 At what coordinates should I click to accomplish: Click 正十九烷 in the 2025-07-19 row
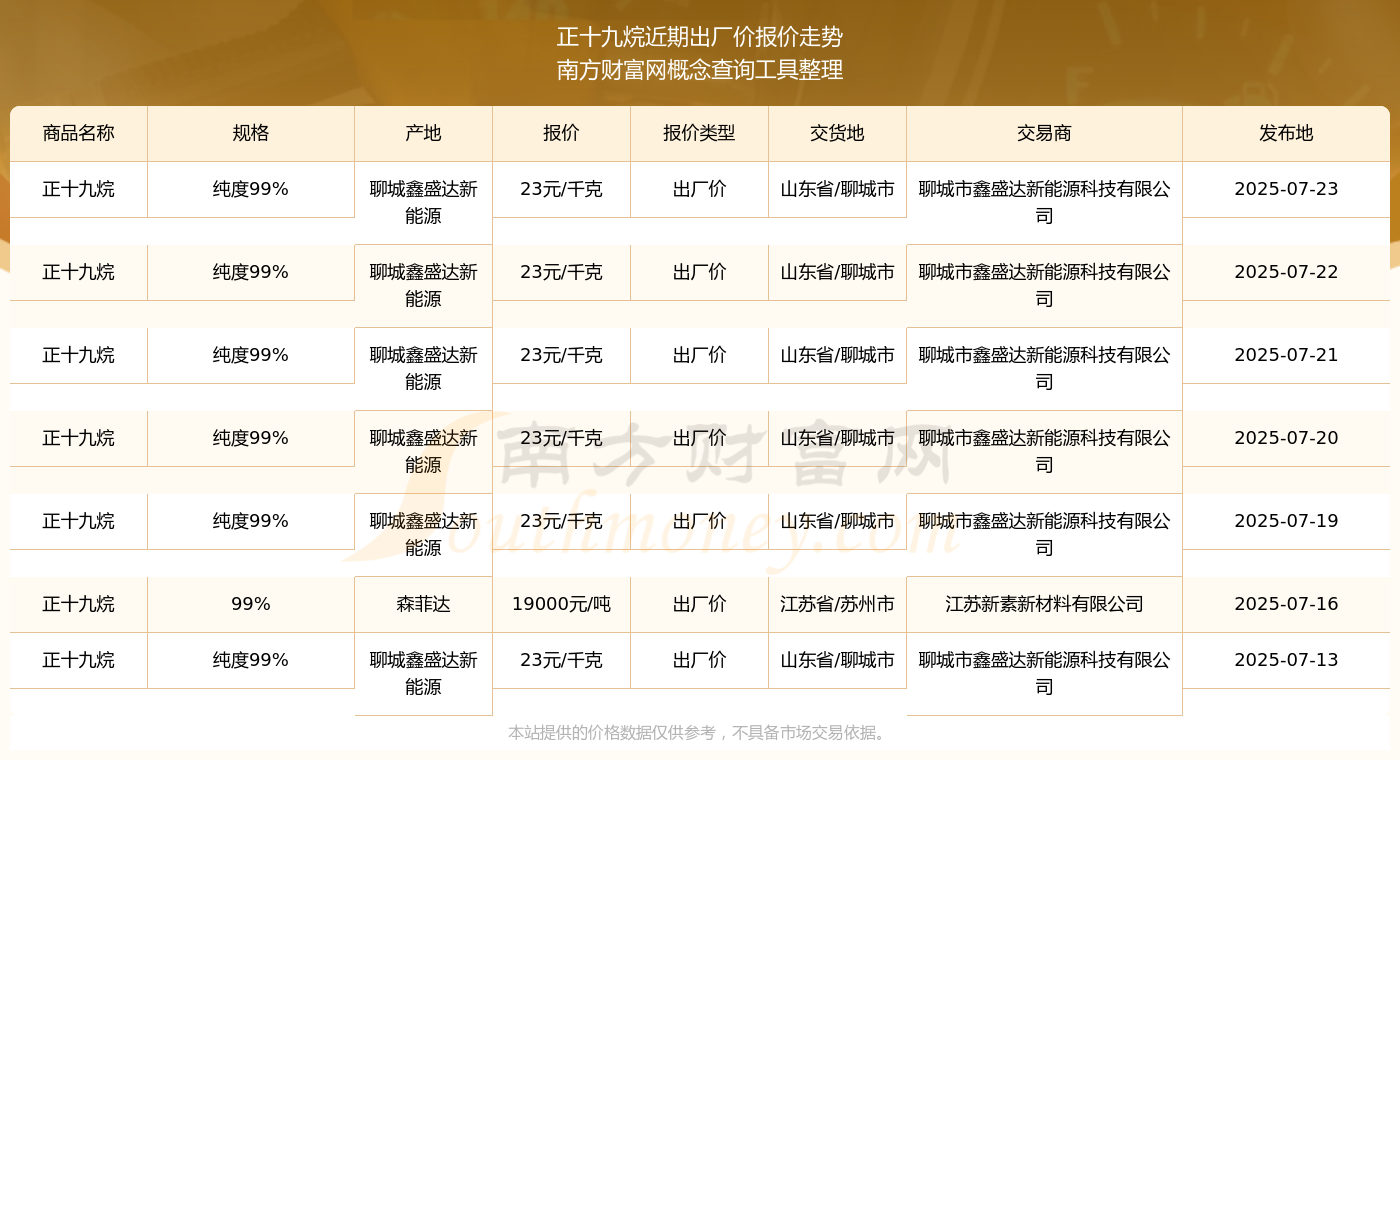(x=79, y=521)
